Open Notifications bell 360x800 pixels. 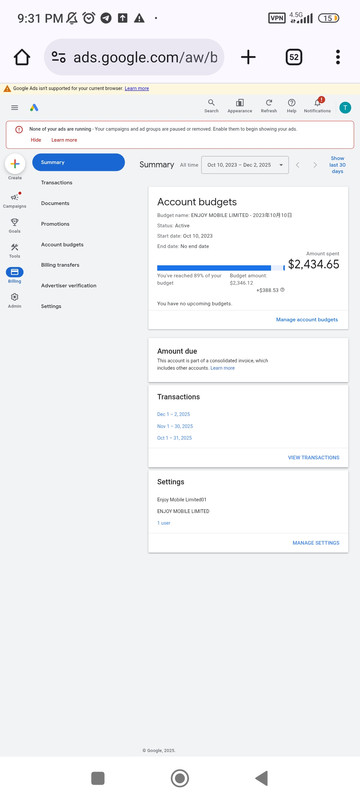[x=317, y=106]
